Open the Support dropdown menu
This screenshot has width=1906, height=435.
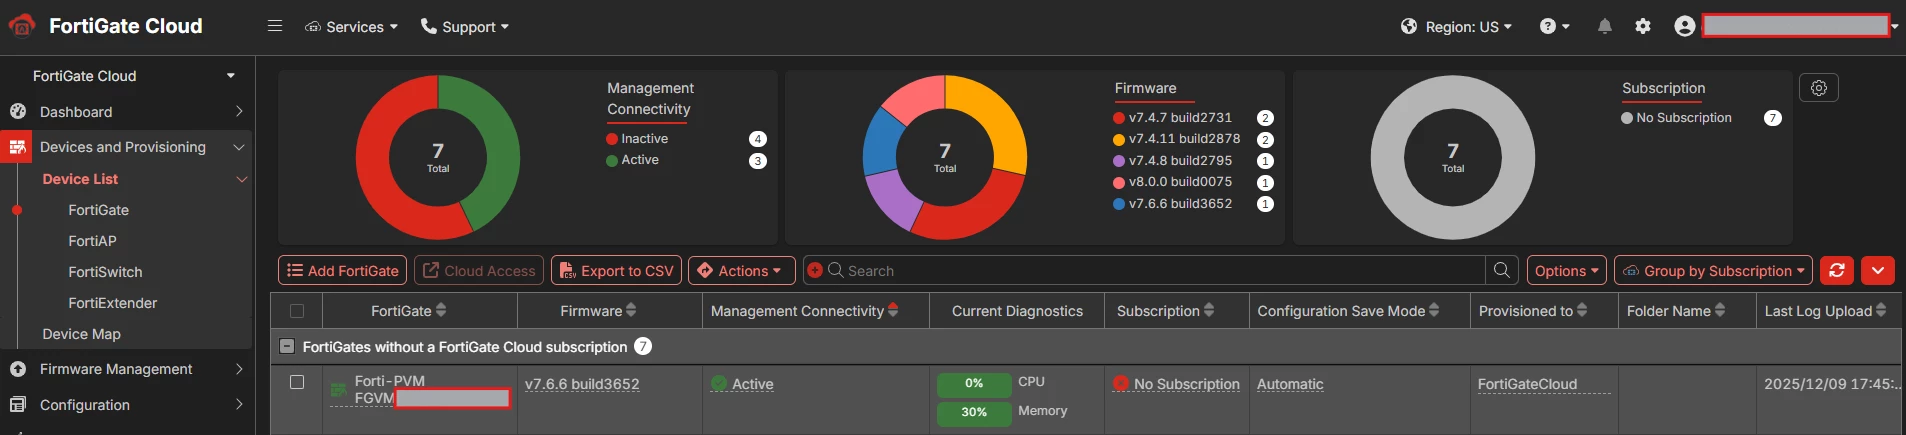point(465,27)
